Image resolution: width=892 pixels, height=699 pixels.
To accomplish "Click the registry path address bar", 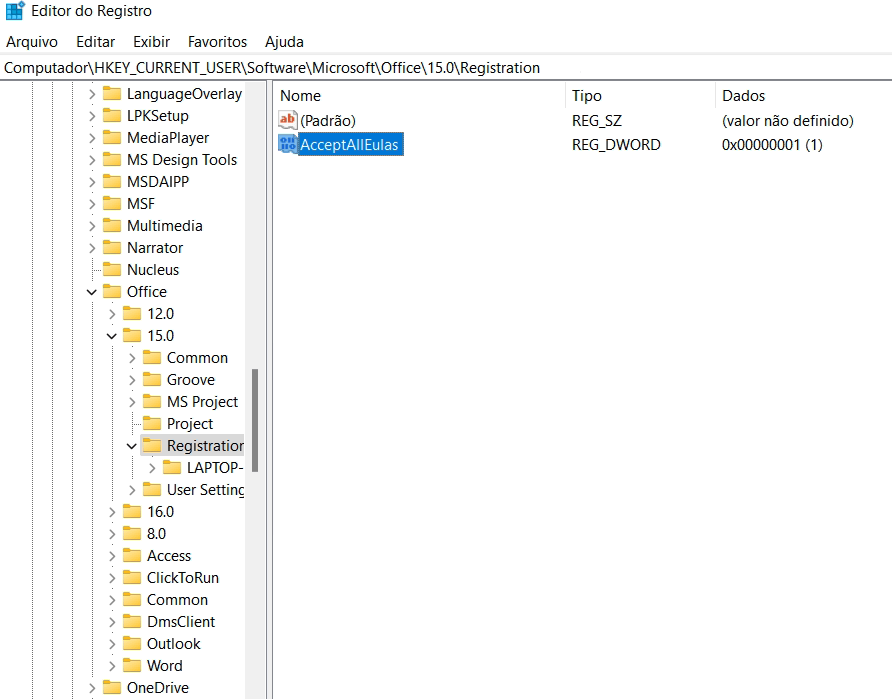I will click(x=446, y=68).
